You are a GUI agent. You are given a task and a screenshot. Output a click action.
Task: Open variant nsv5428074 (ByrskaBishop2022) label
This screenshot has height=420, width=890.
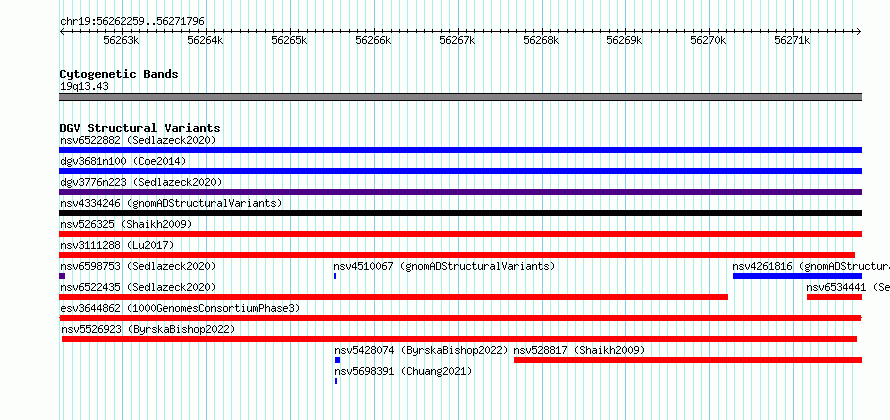(421, 350)
